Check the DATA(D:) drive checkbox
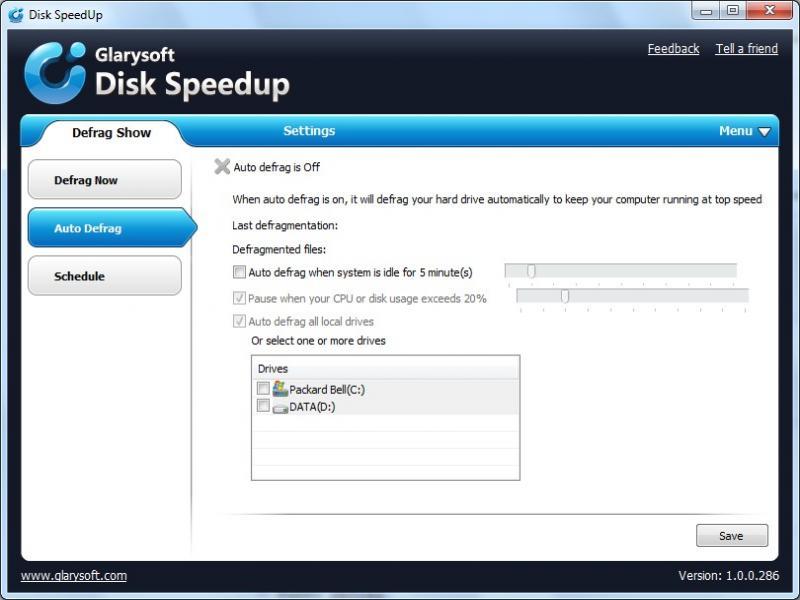 point(263,406)
